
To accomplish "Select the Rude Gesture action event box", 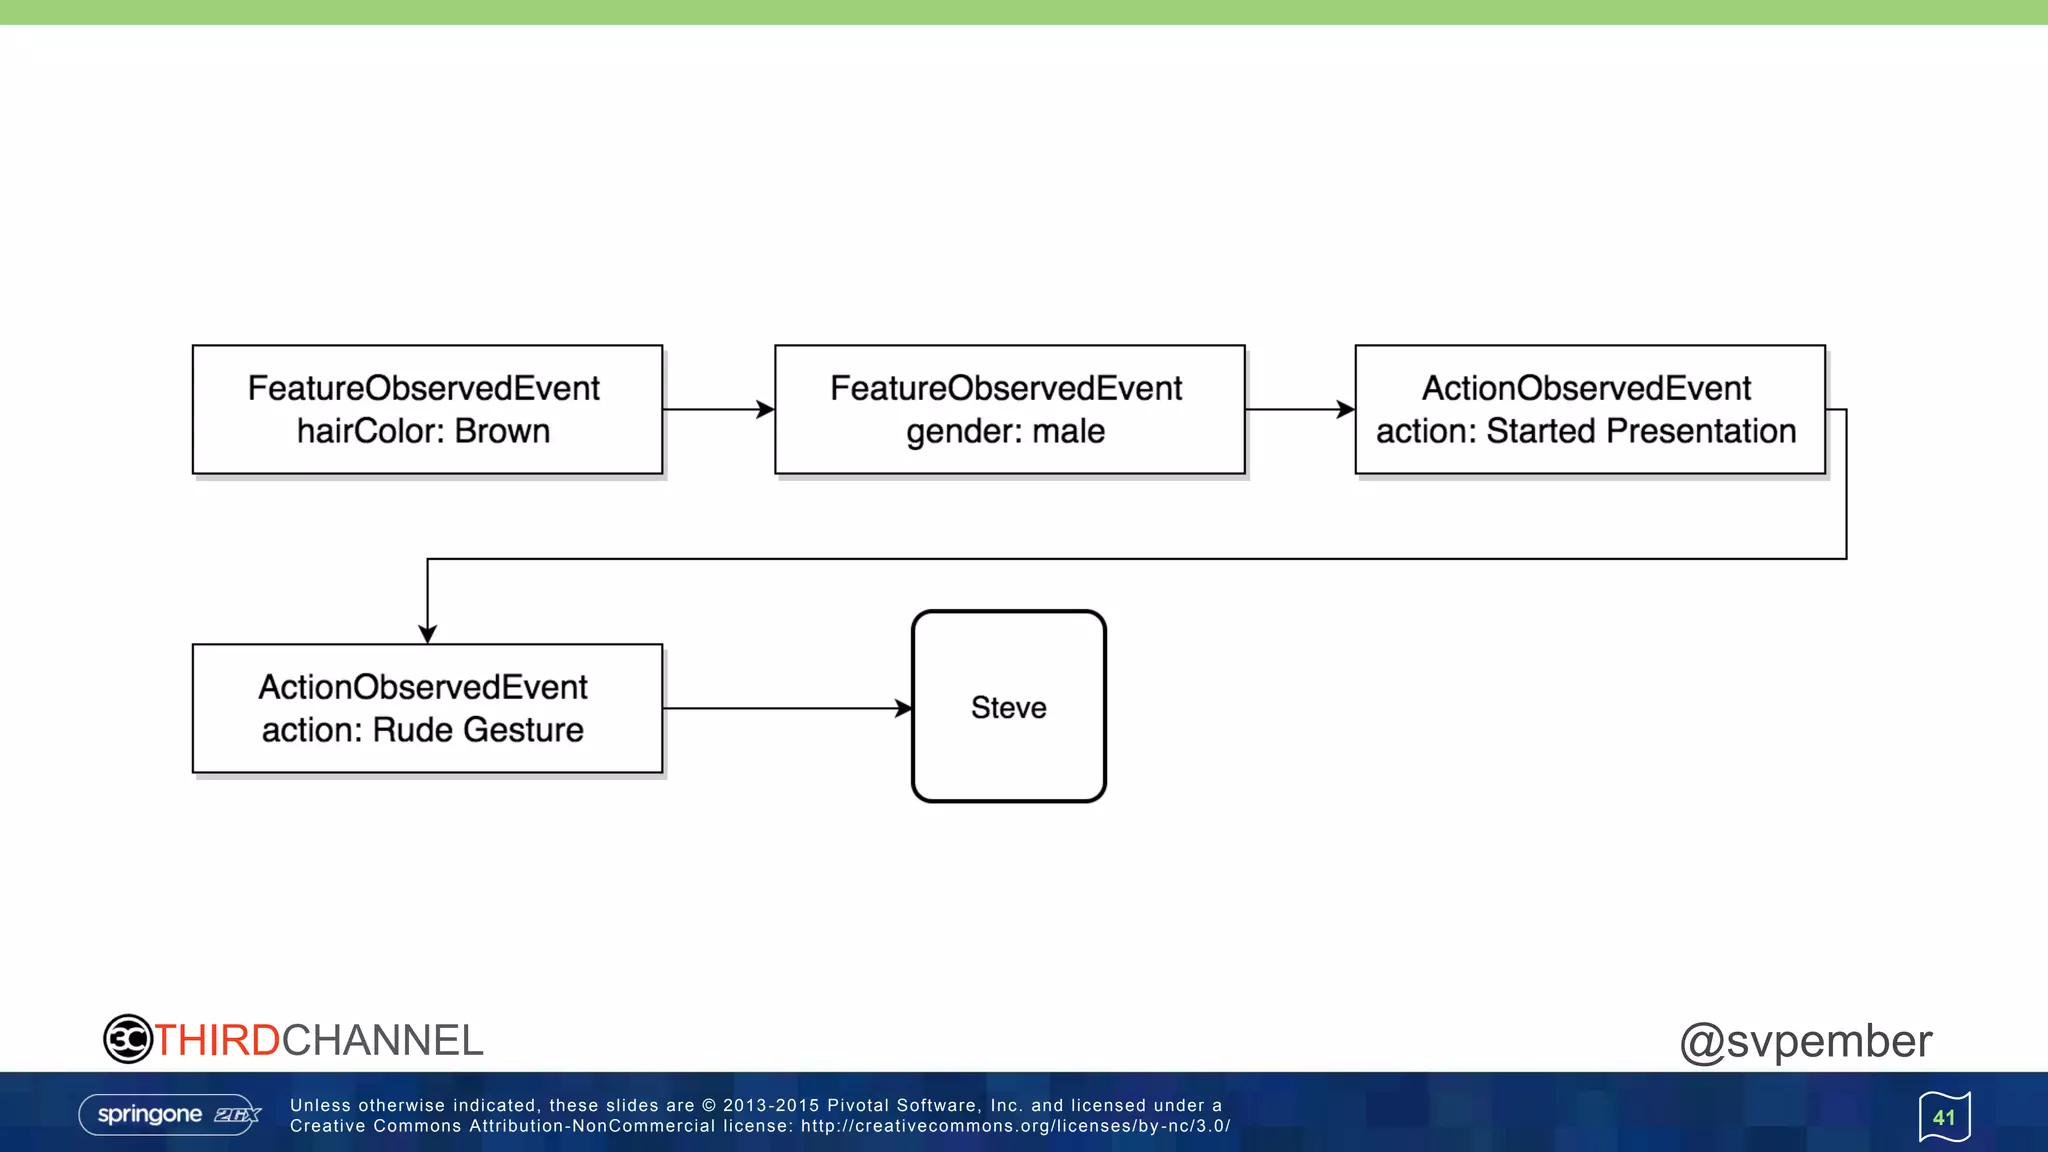I will point(427,708).
